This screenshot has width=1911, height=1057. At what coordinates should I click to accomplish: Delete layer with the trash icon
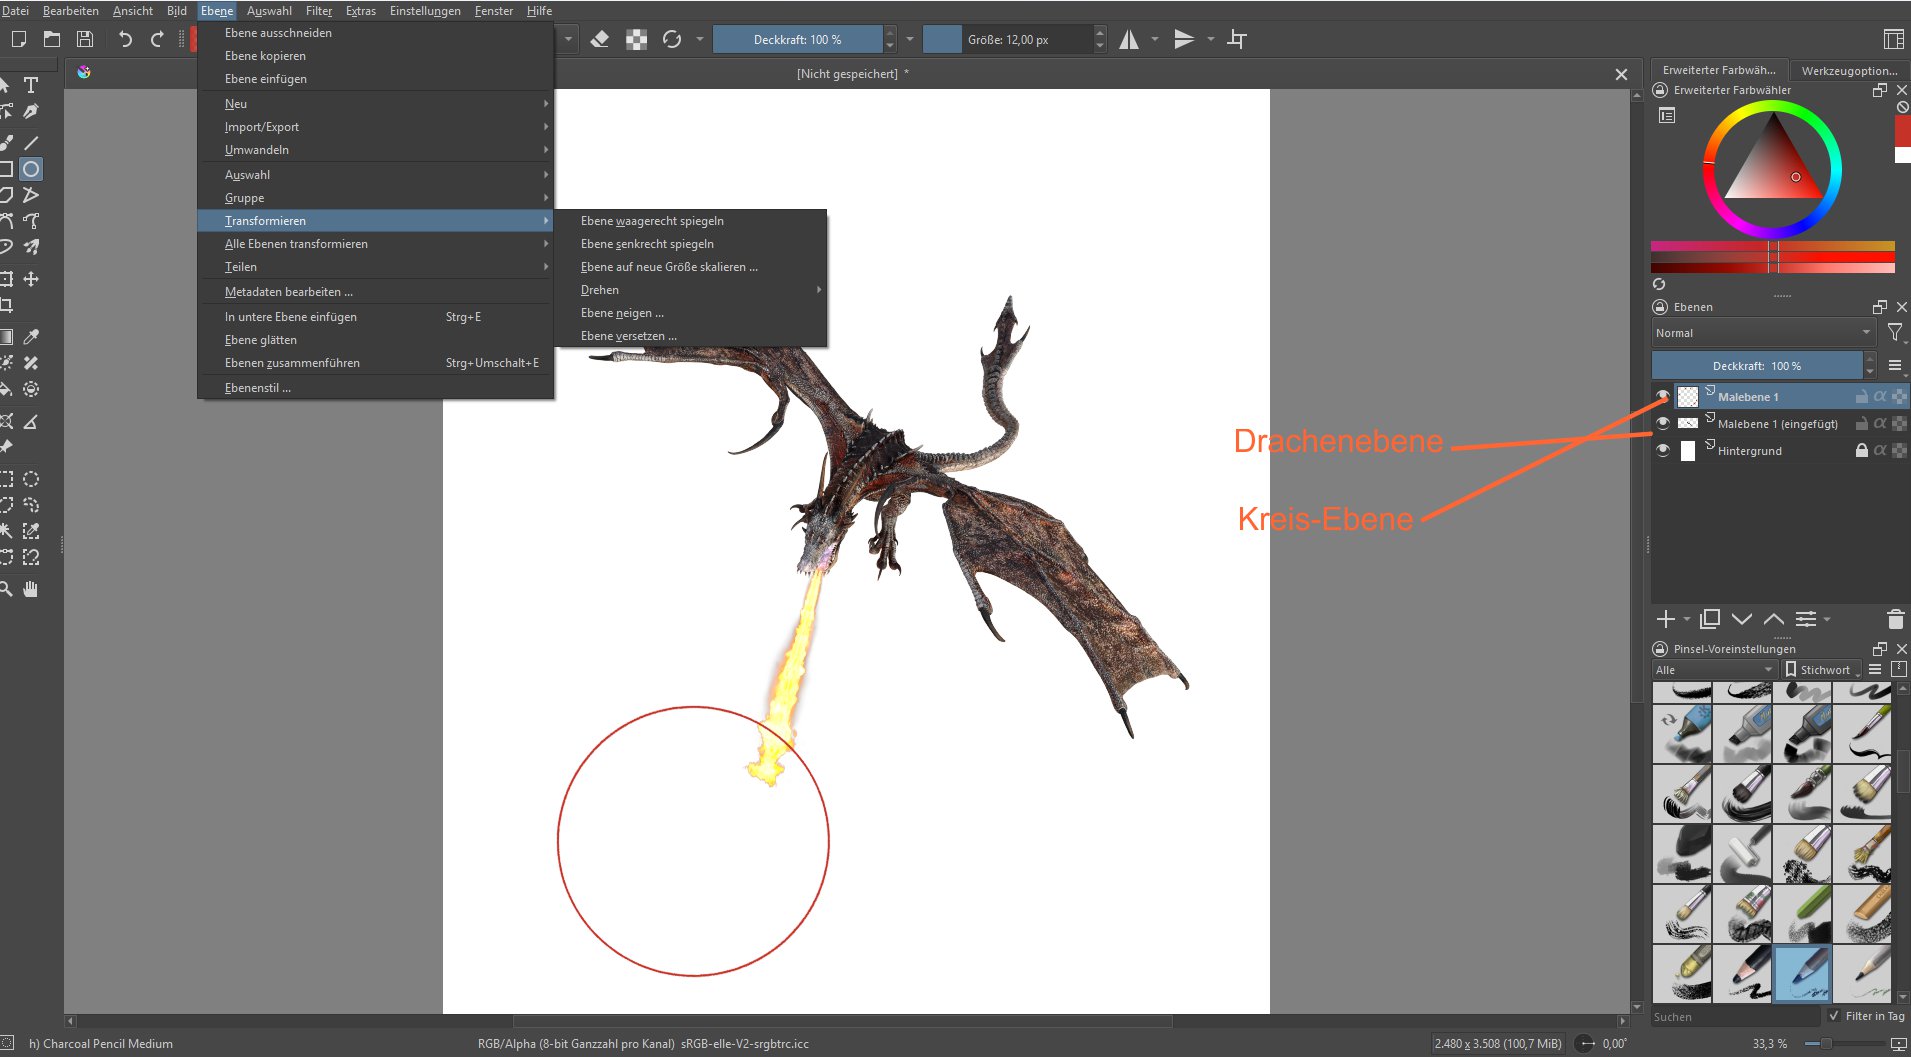click(1895, 619)
